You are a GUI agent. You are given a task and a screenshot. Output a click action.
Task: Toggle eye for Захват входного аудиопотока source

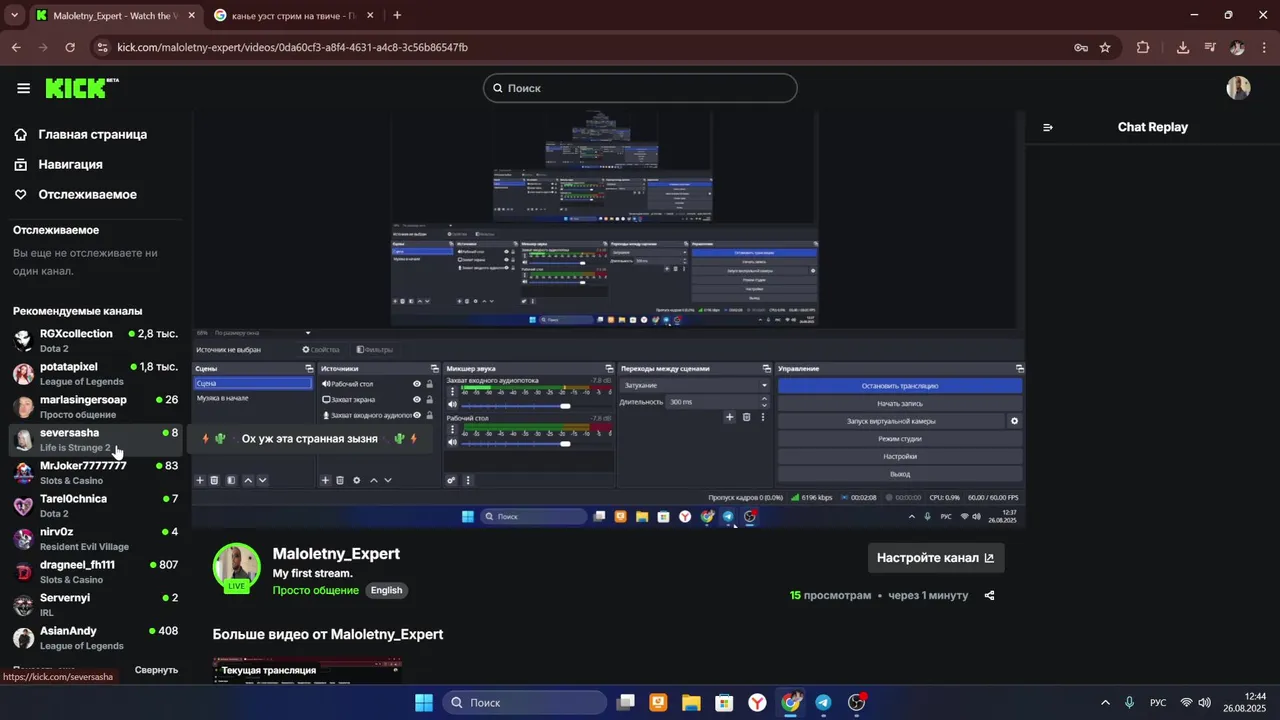[x=417, y=414]
